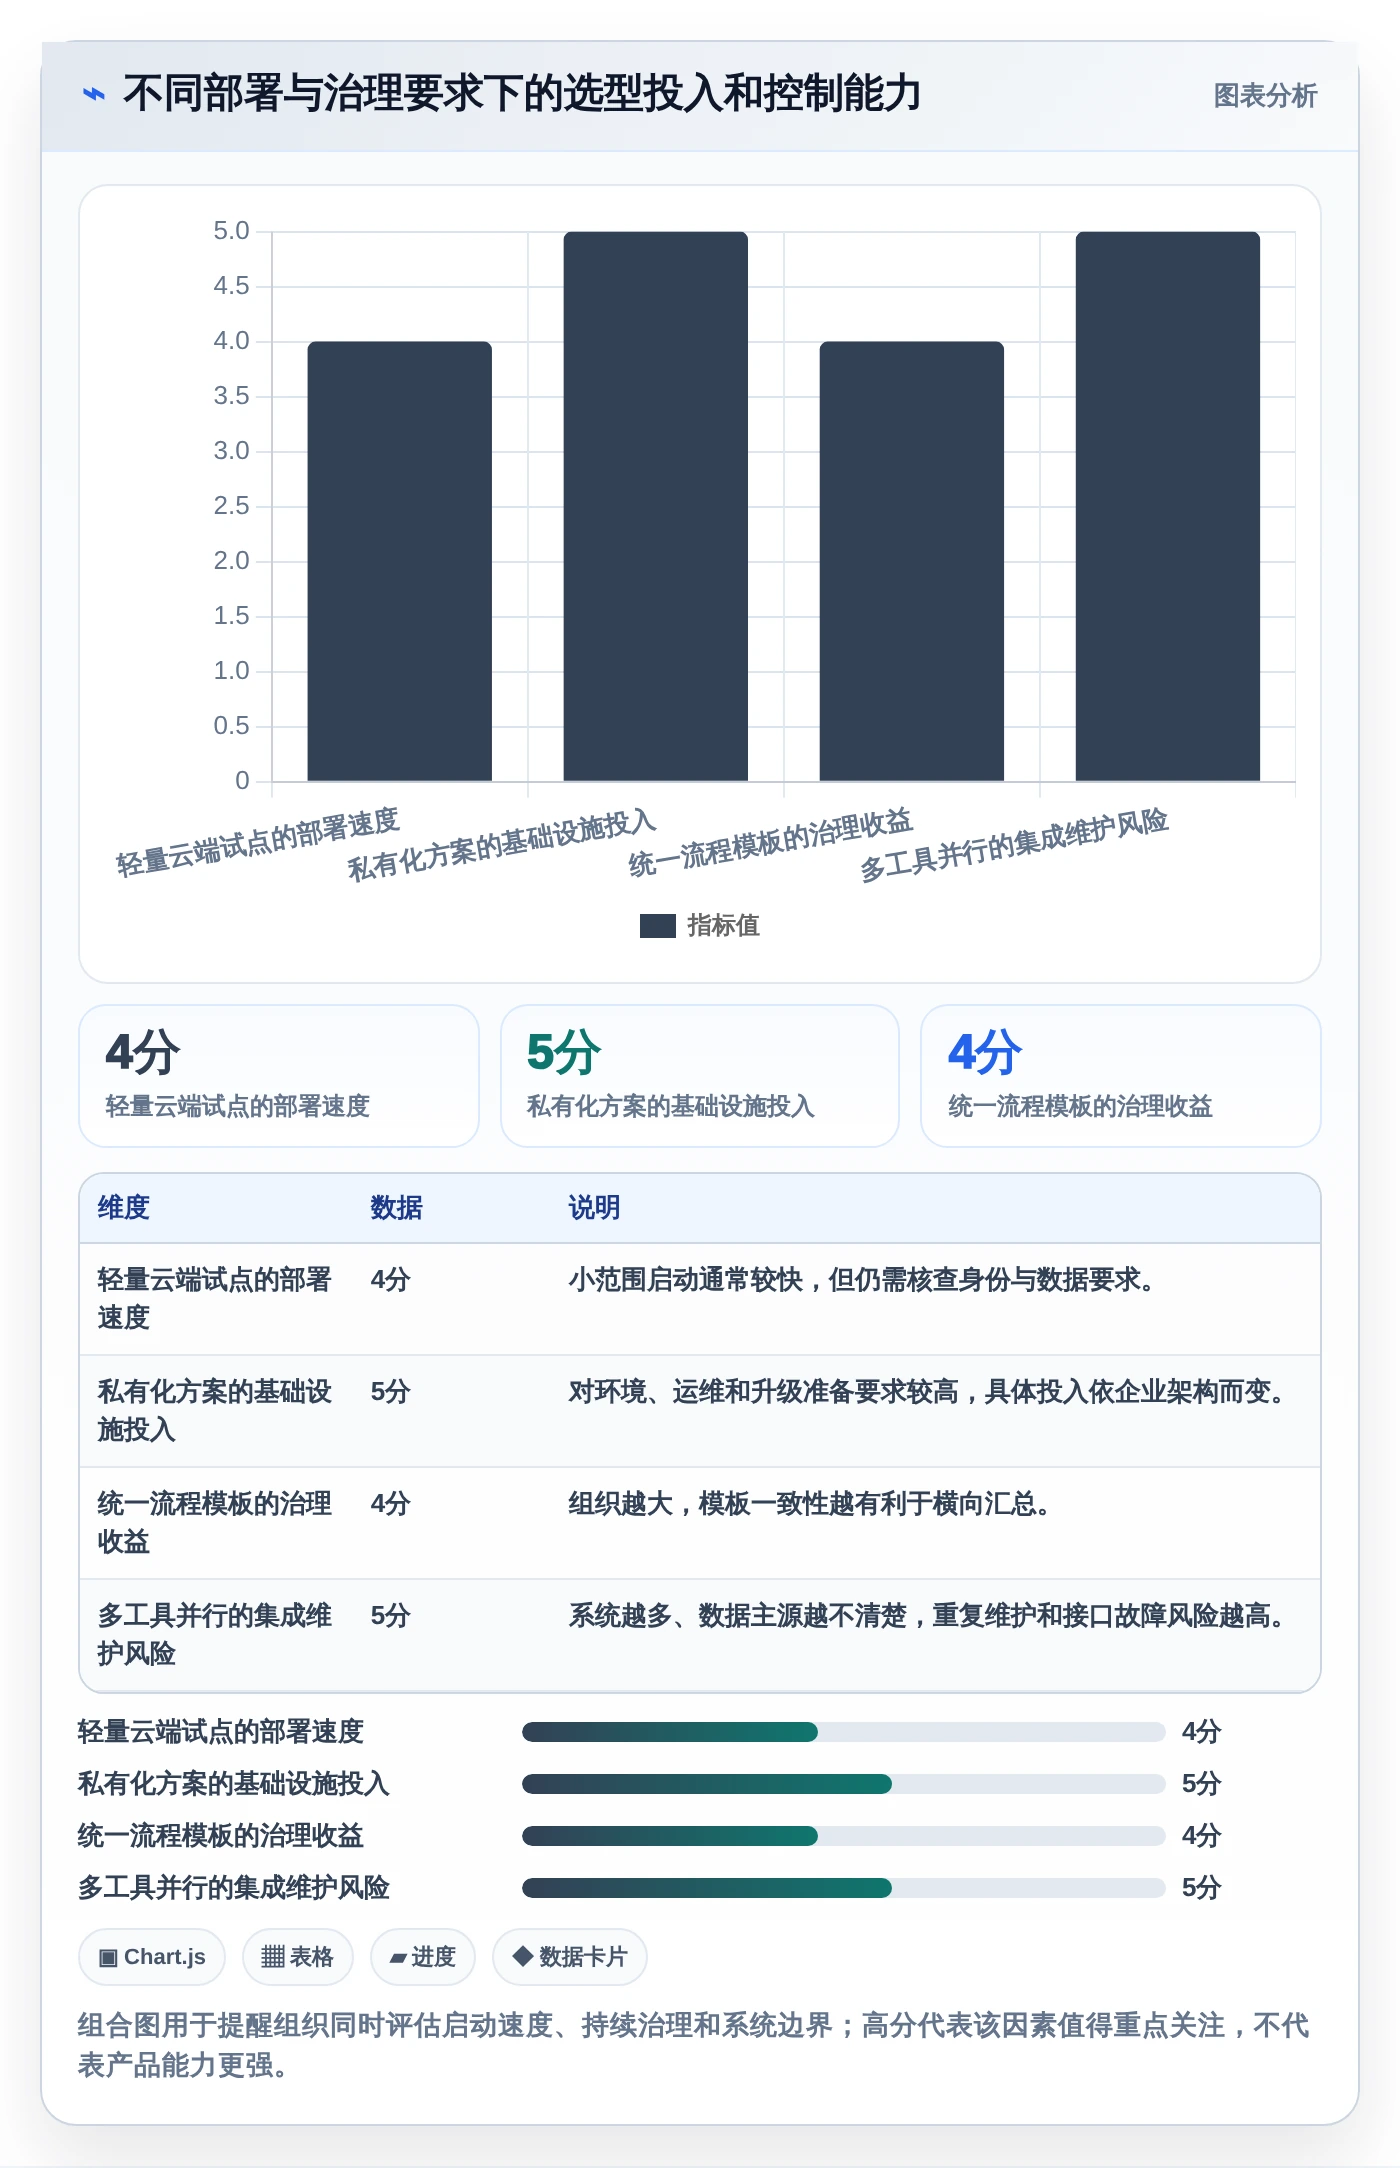The image size is (1400, 2168).
Task: Click the 2.5 y-axis tick value
Action: pos(231,506)
